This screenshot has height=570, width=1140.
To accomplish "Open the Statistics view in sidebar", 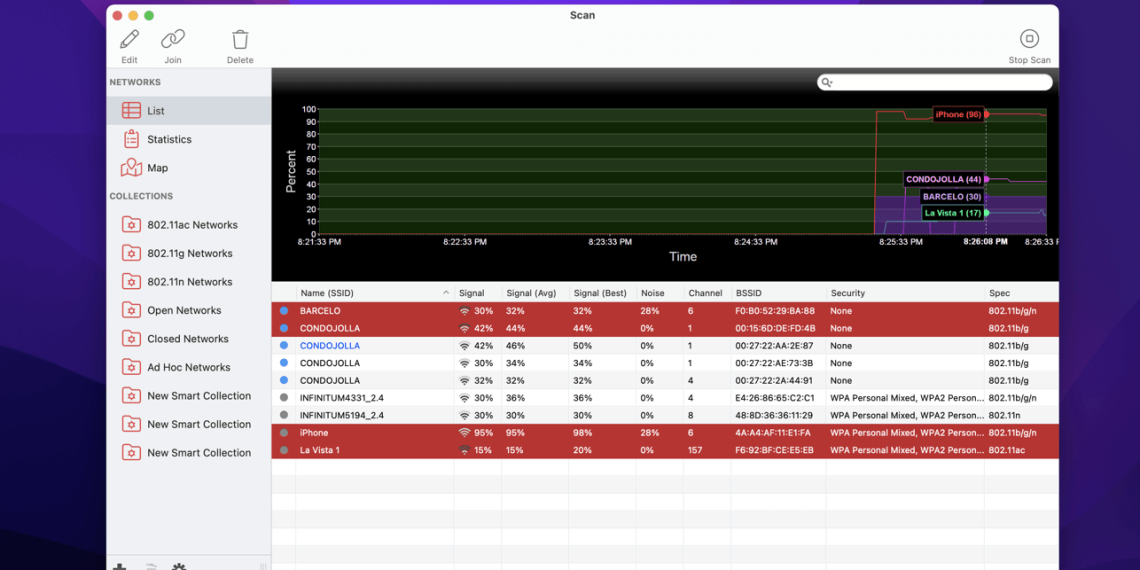I will [x=168, y=140].
